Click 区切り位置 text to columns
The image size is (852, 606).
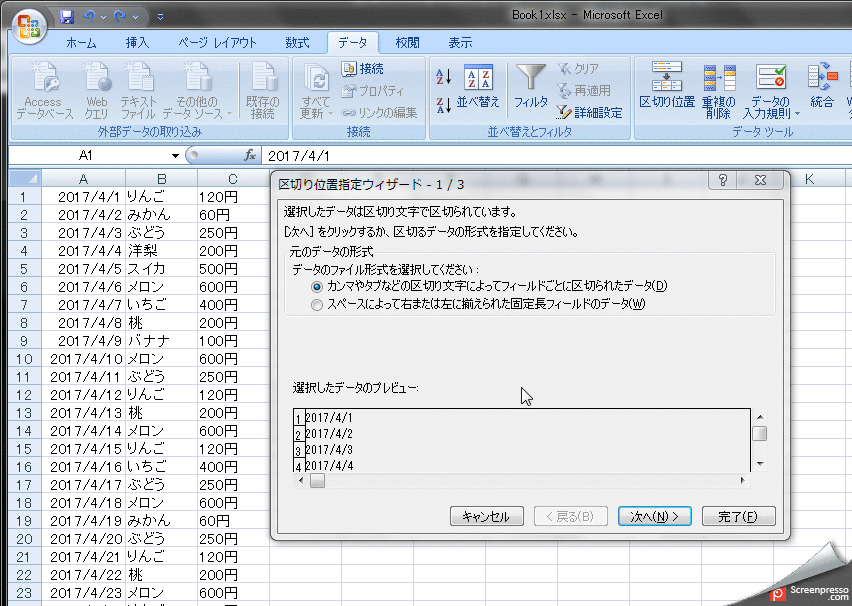667,85
